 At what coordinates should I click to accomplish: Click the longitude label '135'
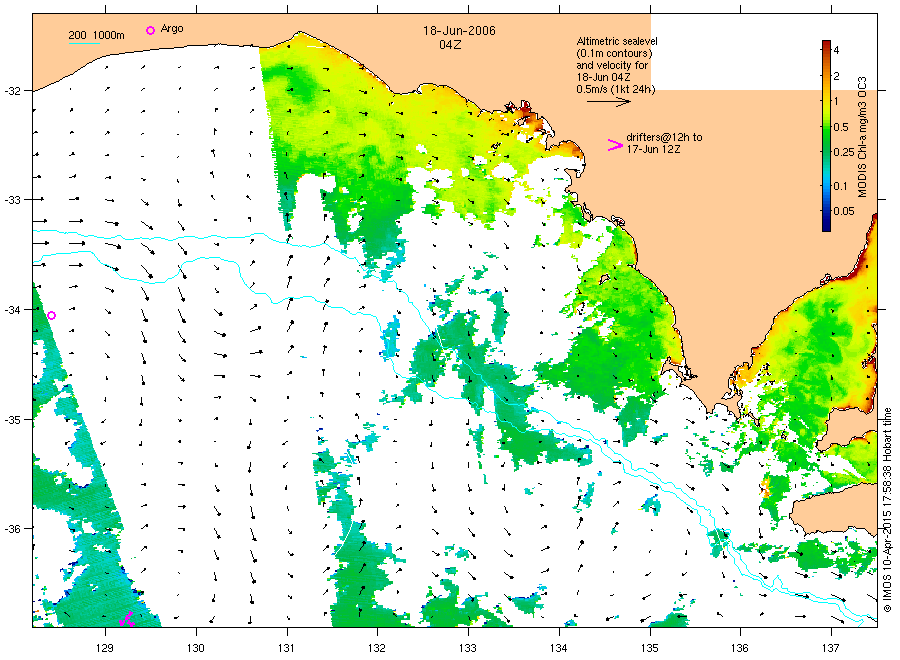pos(650,648)
